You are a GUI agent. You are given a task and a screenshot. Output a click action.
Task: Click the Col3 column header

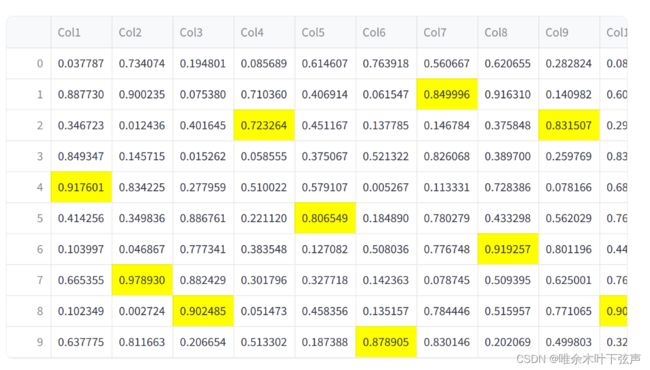(203, 32)
